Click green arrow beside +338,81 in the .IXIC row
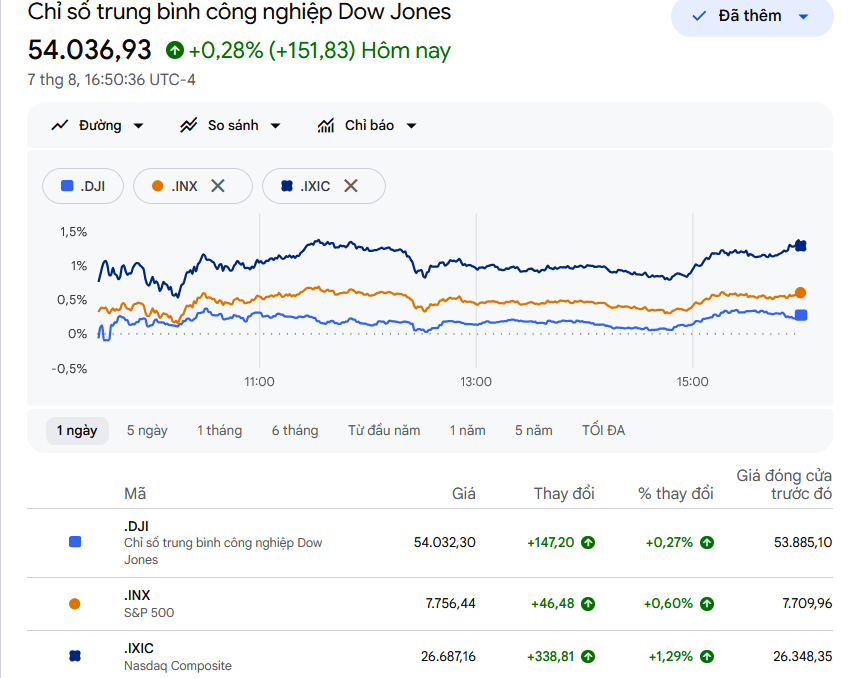850x678 pixels. 588,657
